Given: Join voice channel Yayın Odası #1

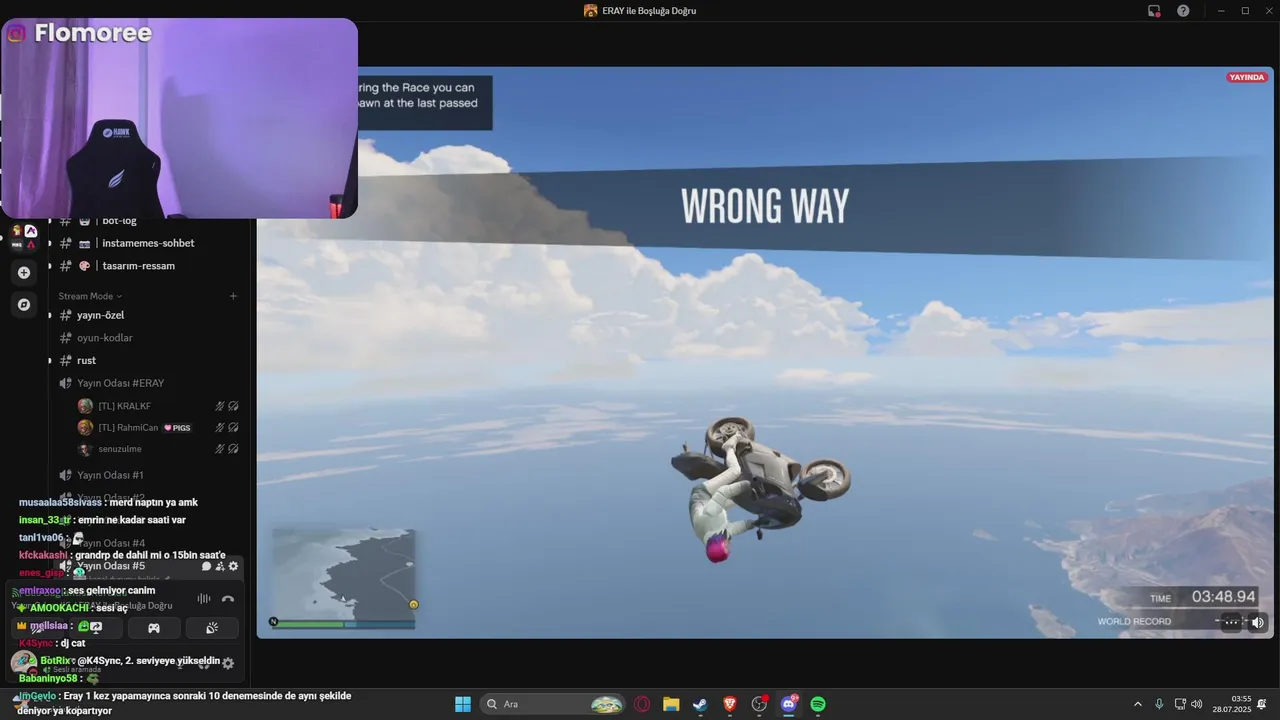Looking at the screenshot, I should pyautogui.click(x=110, y=475).
